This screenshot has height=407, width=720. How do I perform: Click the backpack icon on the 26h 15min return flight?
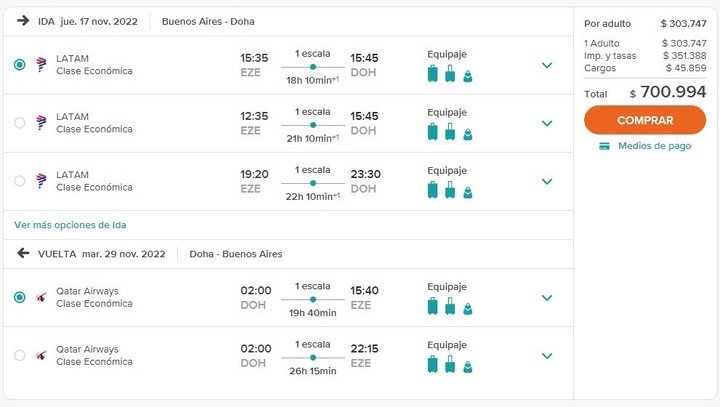click(x=467, y=367)
